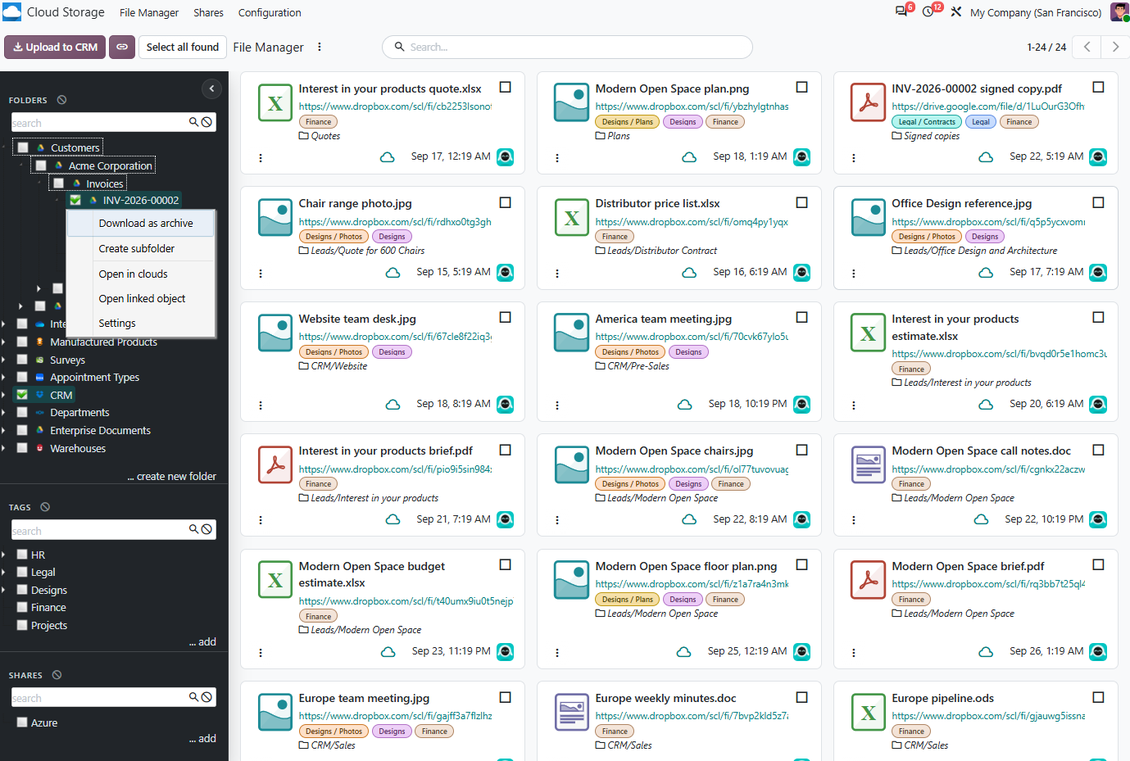Expand the Enterprise Documents folder arrow
The height and width of the screenshot is (761, 1130).
[x=4, y=430]
